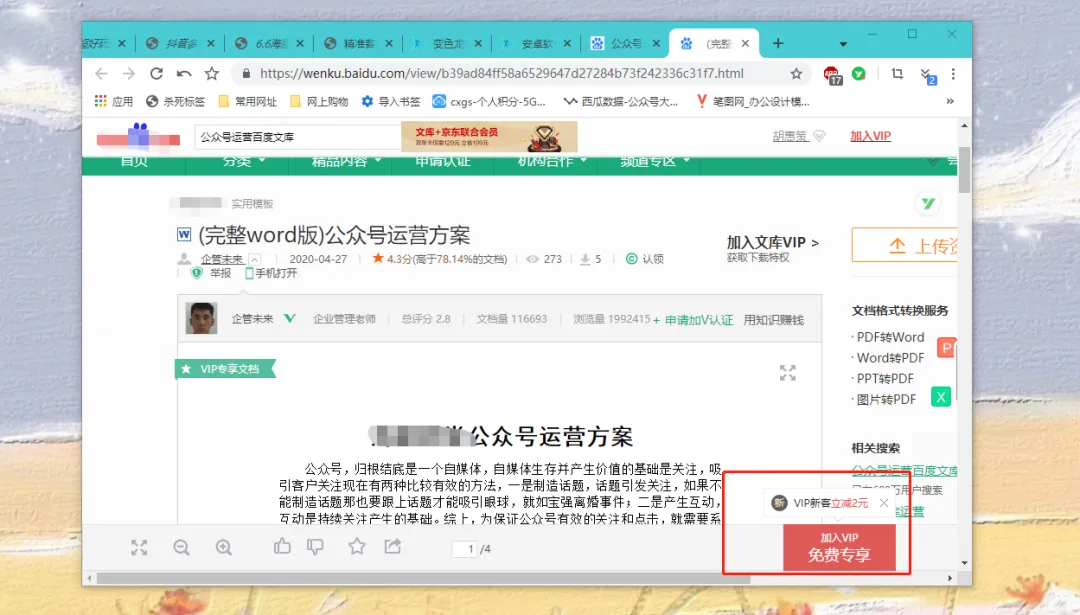Click the page number input field showing 1

[x=464, y=549]
